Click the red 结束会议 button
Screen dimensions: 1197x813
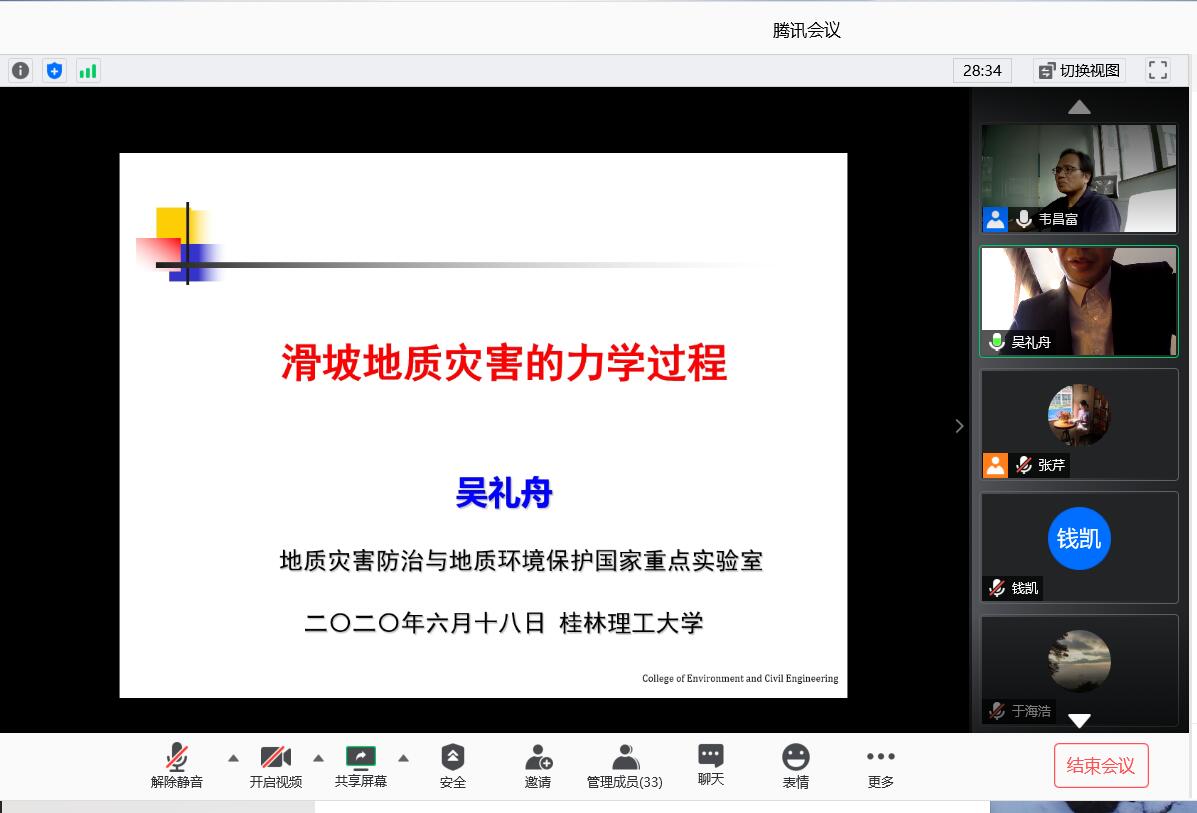[1101, 766]
